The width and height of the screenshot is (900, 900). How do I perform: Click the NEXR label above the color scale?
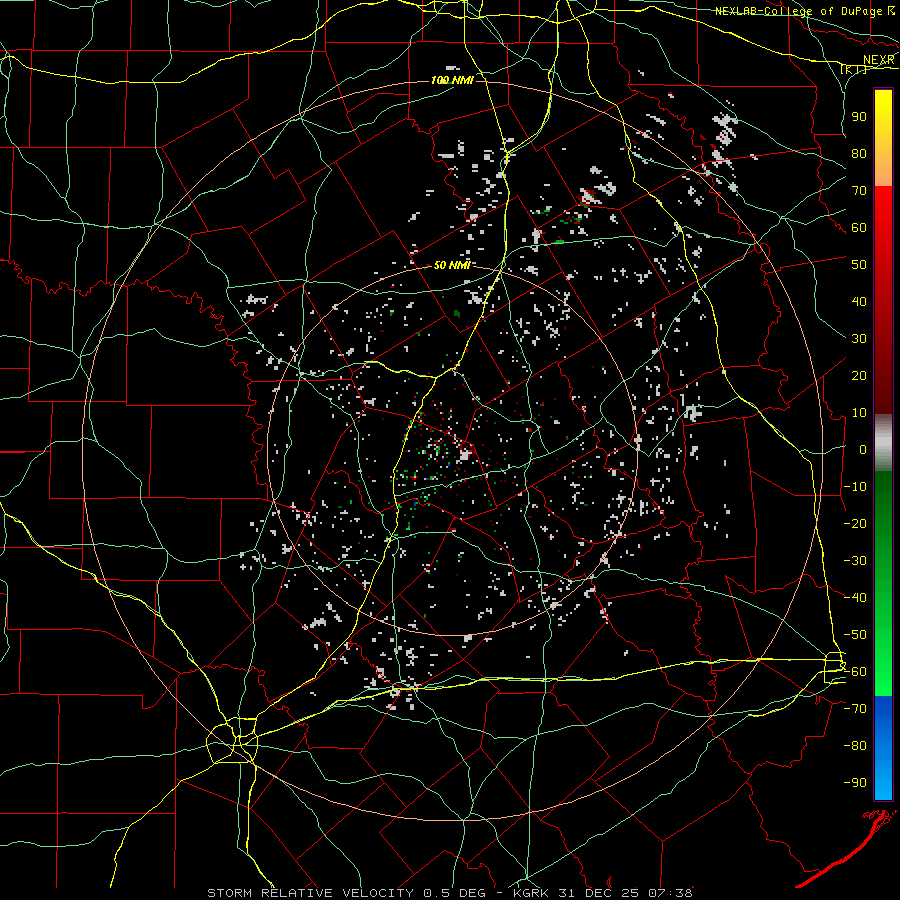[879, 60]
